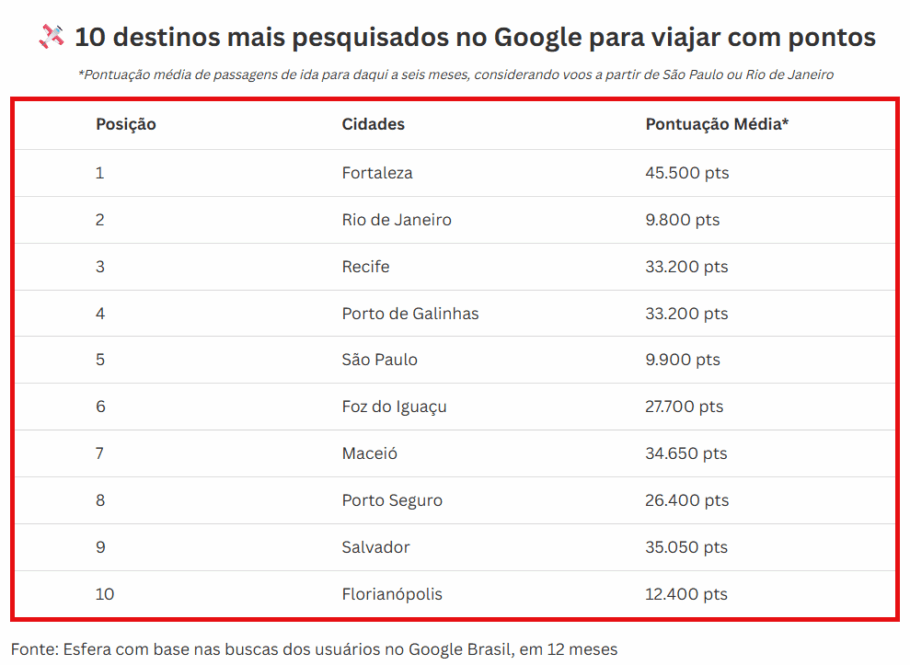The image size is (910, 665).
Task: Select the Fortaleza city cell
Action: click(377, 173)
